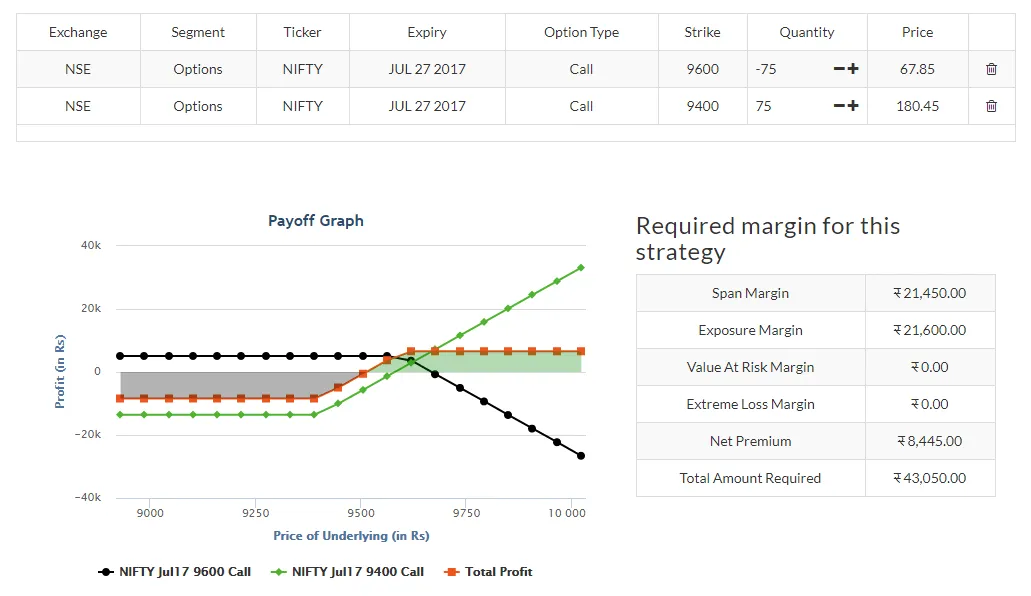Click the Payoff Graph chart title
Screen dimensions: 1031x596
tap(316, 221)
